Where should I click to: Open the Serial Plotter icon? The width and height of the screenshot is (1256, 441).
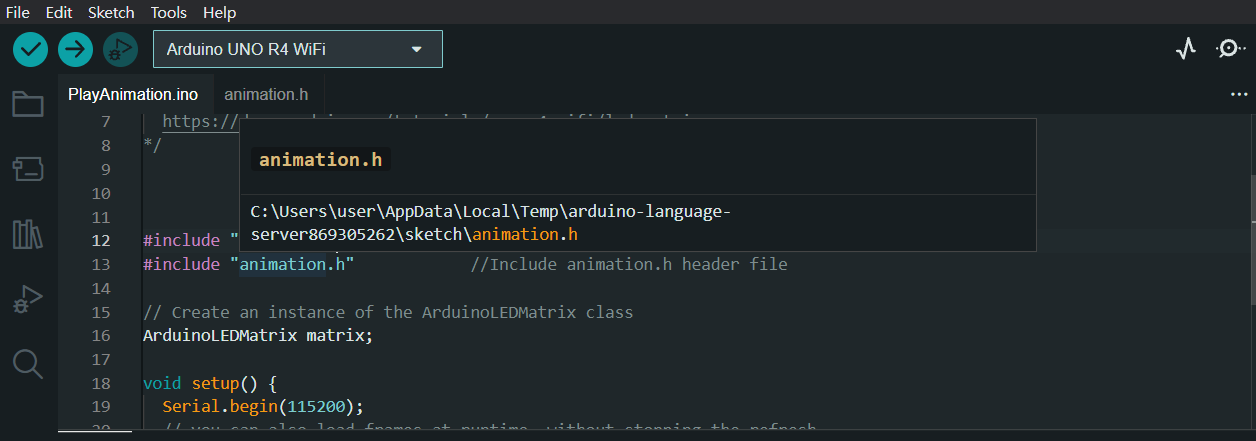[x=1186, y=49]
